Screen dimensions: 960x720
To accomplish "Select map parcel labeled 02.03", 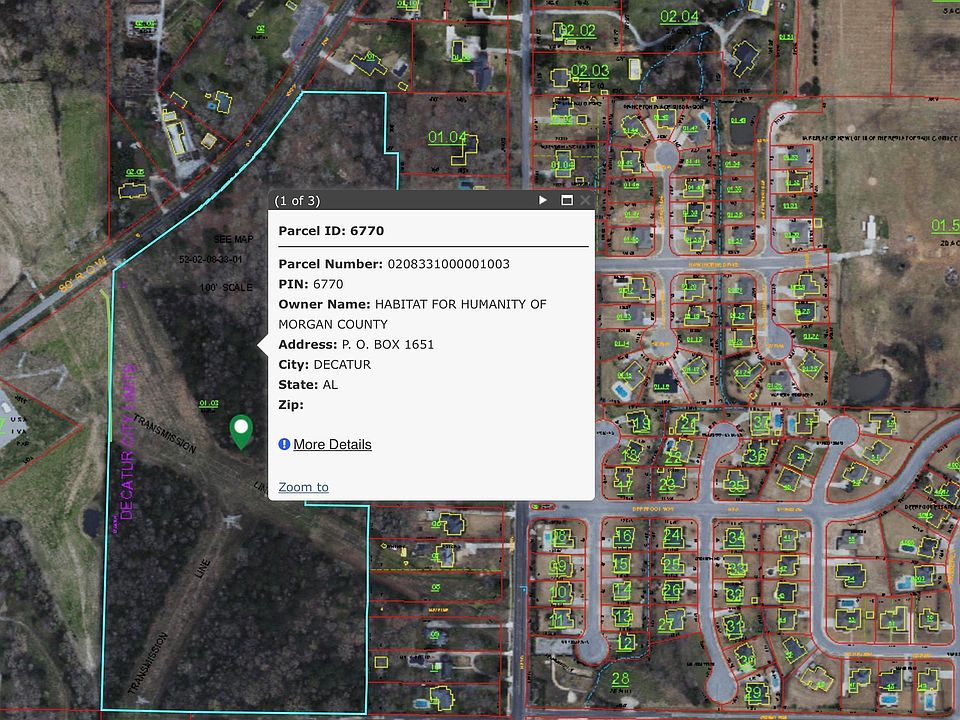I will [590, 71].
